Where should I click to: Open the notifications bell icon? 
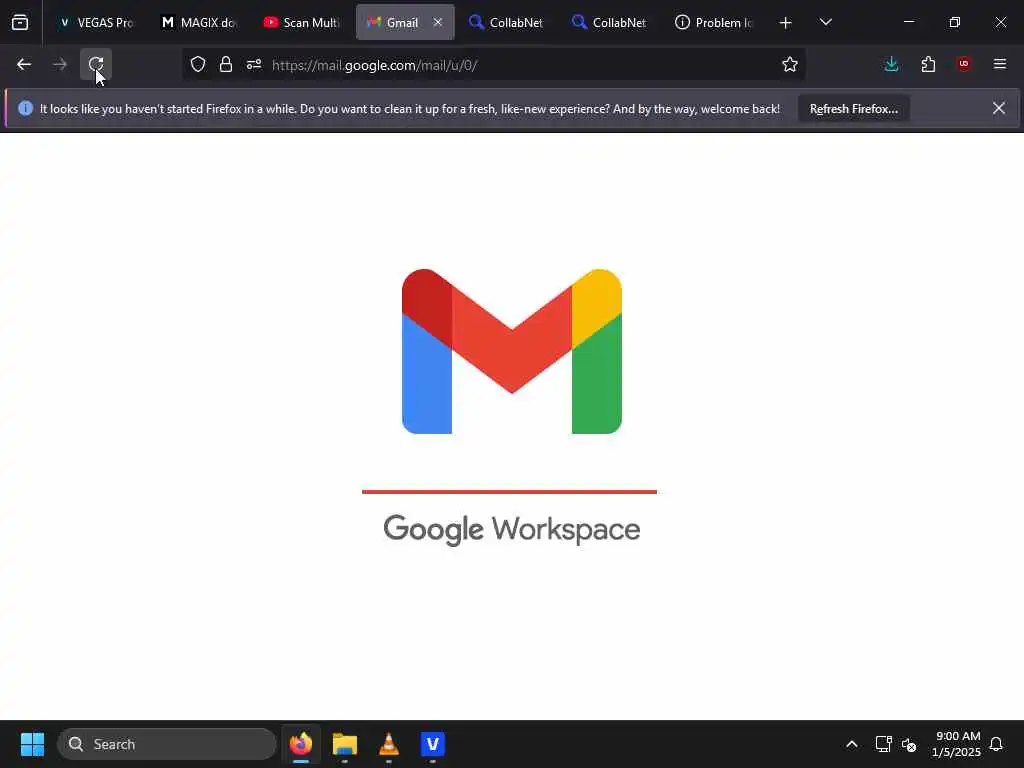996,744
